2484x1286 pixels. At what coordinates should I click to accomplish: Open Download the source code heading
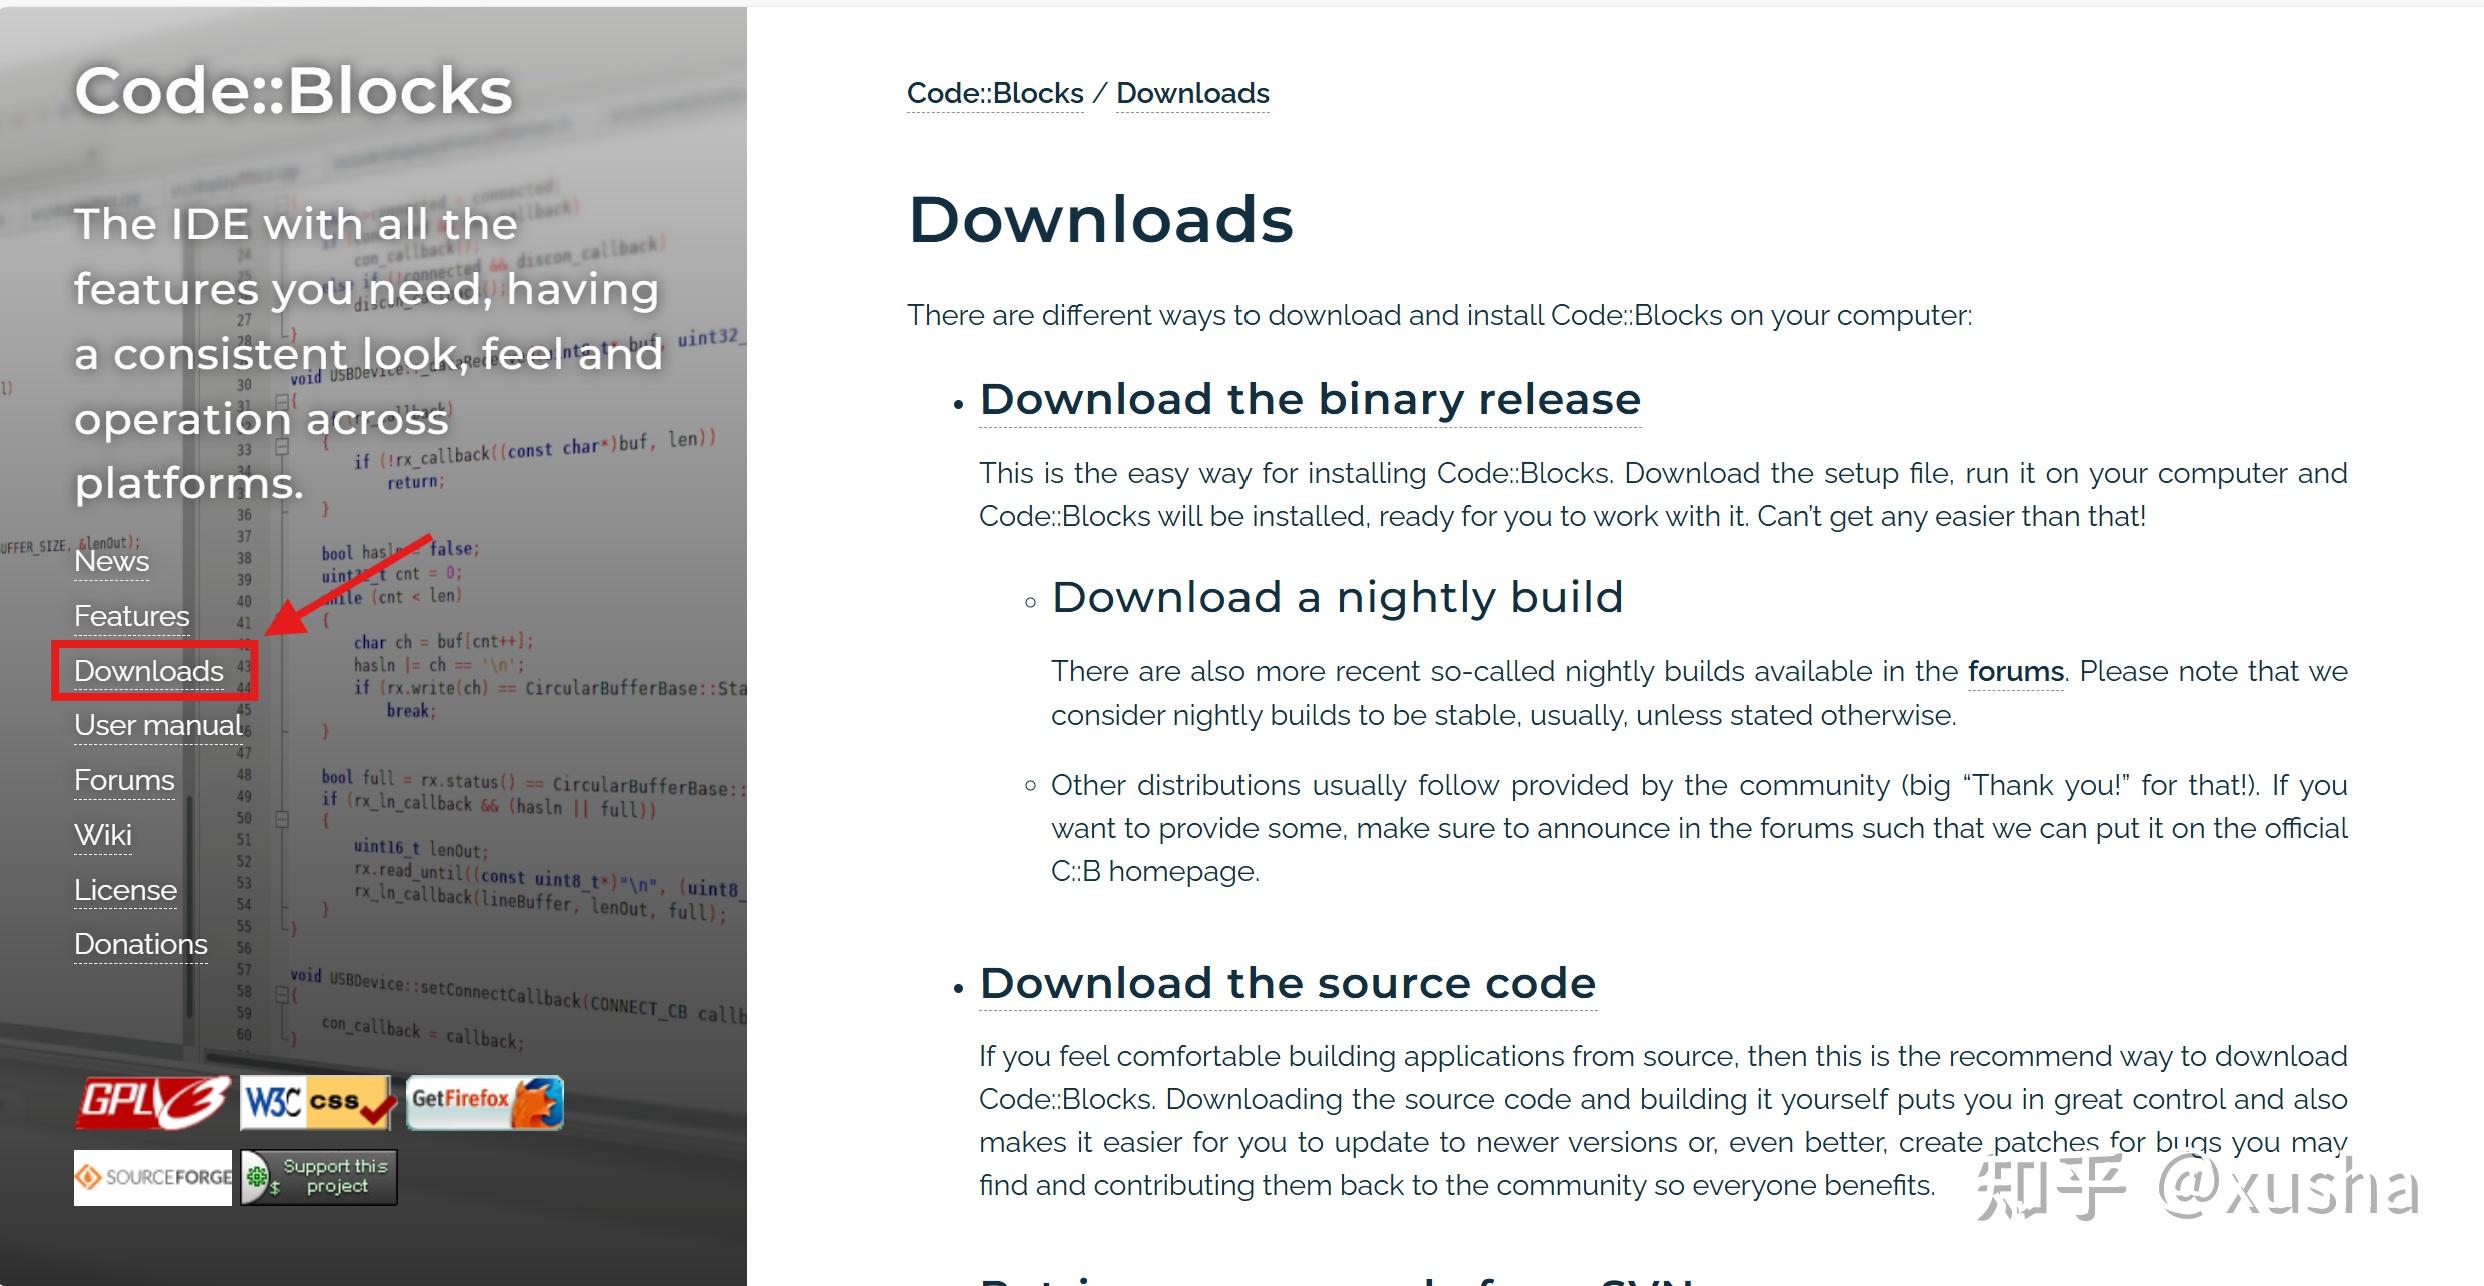[x=1288, y=983]
